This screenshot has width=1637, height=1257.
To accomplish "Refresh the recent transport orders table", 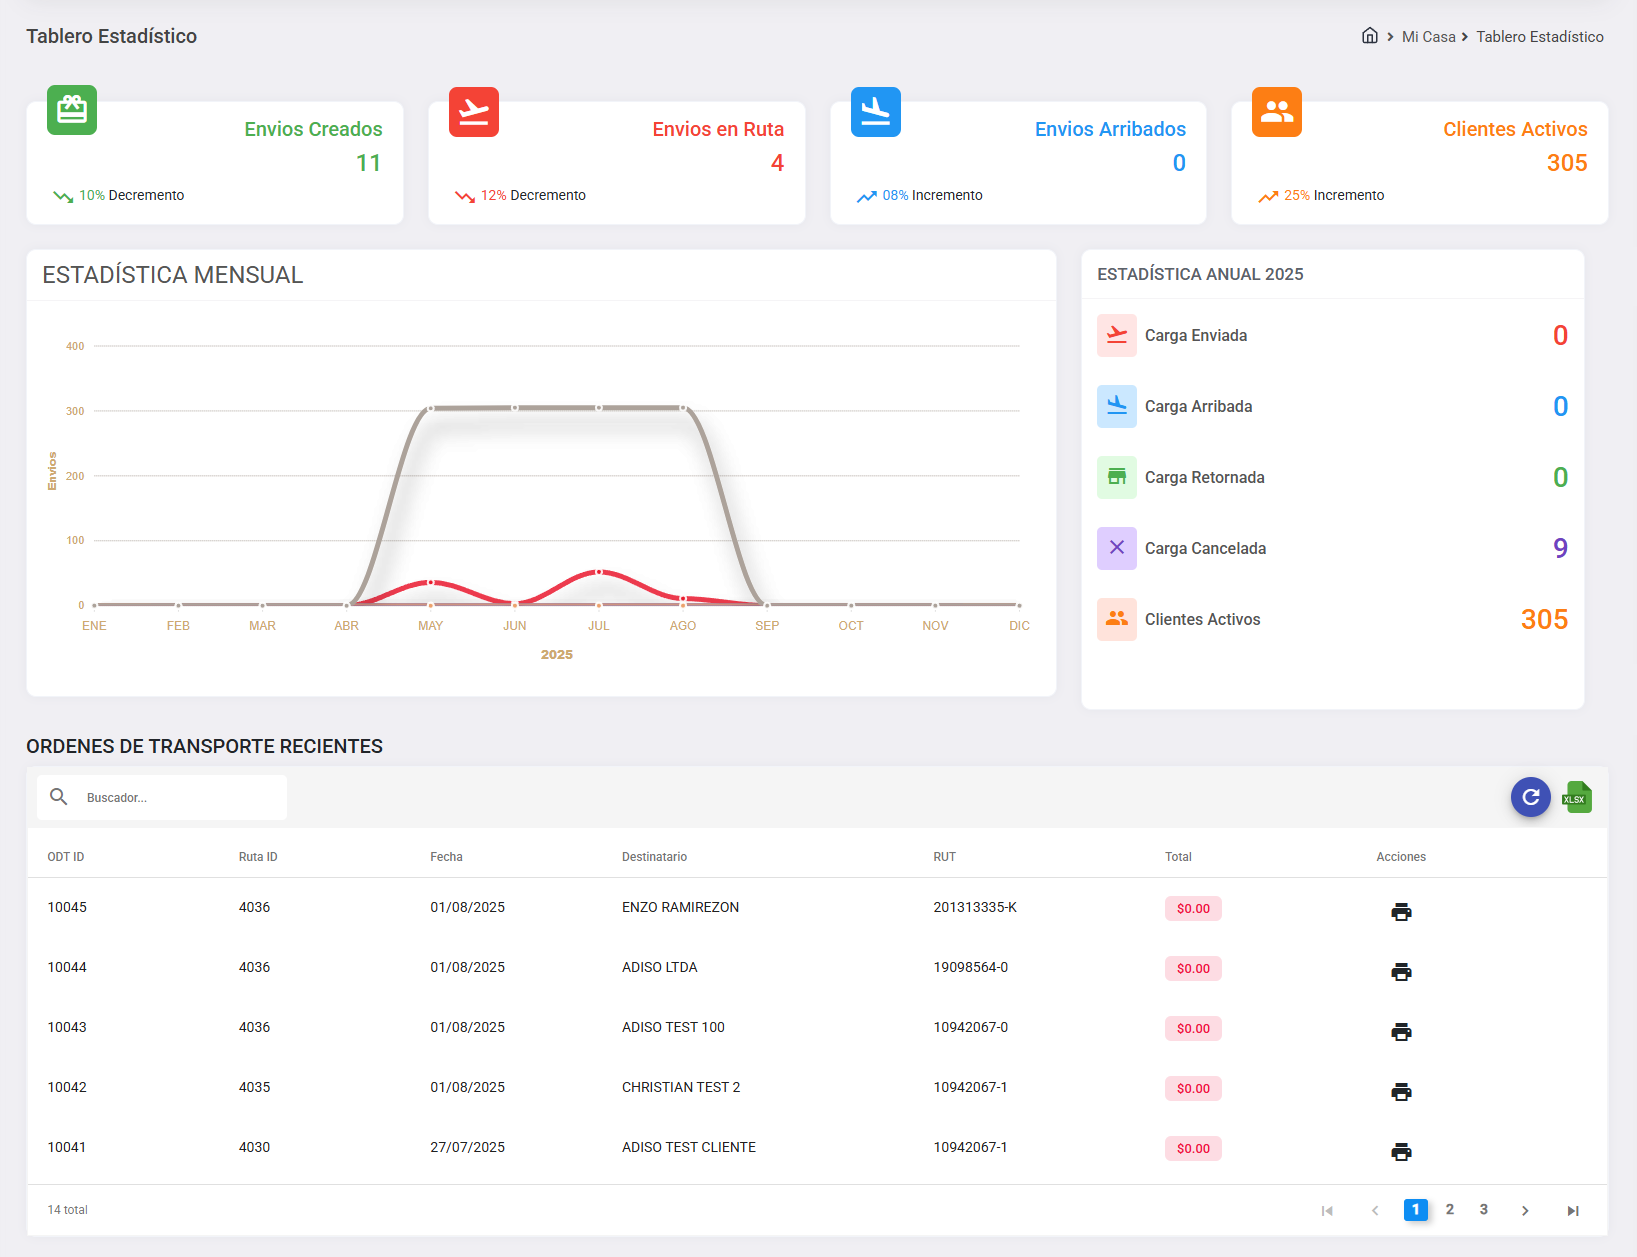I will click(x=1530, y=797).
